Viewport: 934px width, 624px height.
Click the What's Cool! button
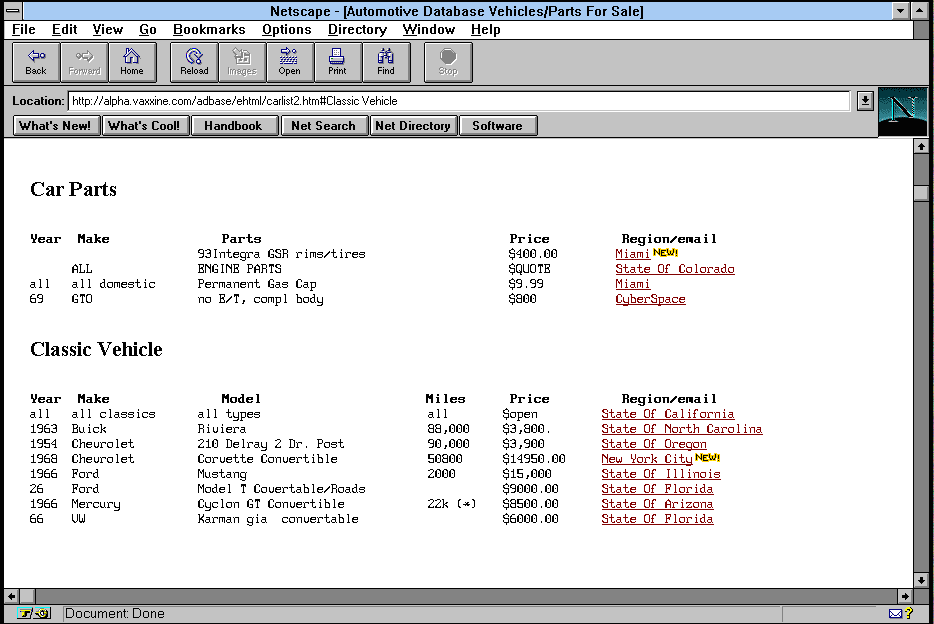click(x=144, y=126)
